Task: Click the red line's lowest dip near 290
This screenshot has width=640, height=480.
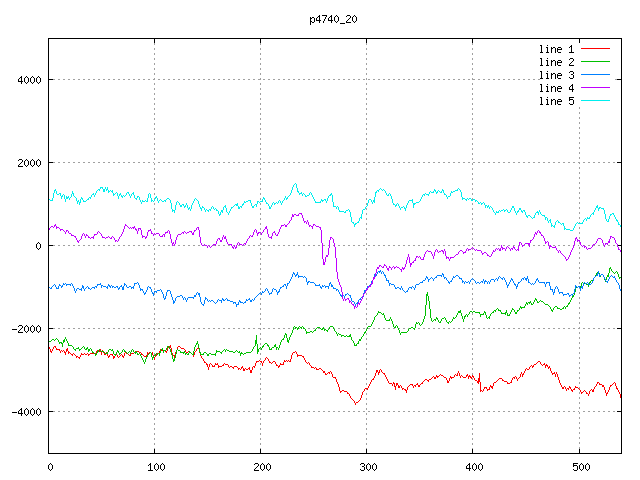Action: click(x=354, y=403)
